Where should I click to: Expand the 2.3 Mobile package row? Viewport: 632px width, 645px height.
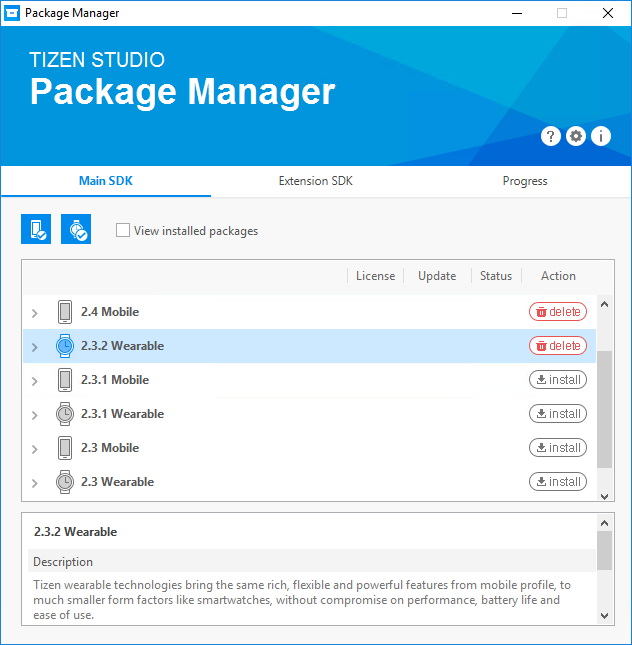tap(35, 449)
